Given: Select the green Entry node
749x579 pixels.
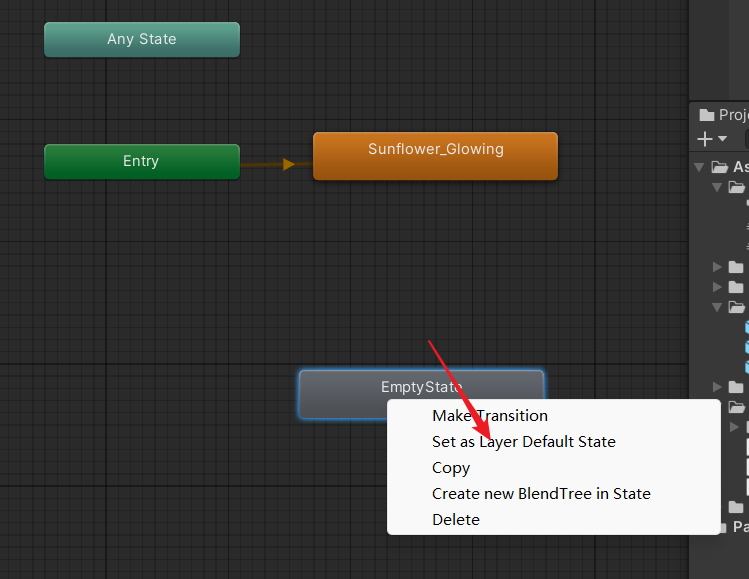Looking at the screenshot, I should (x=141, y=161).
